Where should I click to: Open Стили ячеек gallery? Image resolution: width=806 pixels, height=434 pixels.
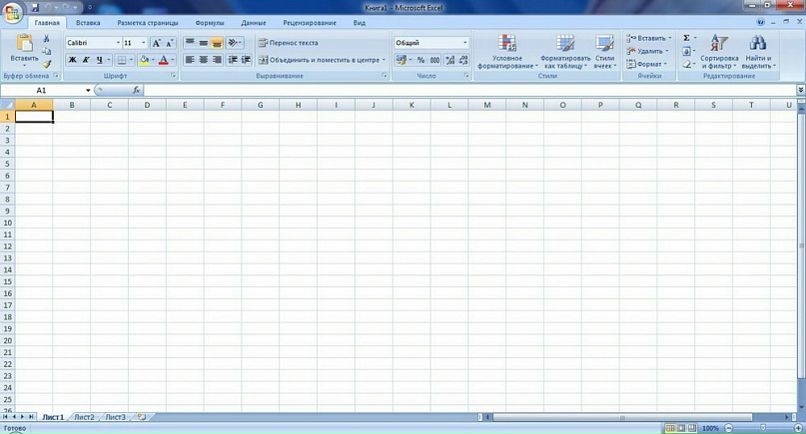pyautogui.click(x=604, y=52)
